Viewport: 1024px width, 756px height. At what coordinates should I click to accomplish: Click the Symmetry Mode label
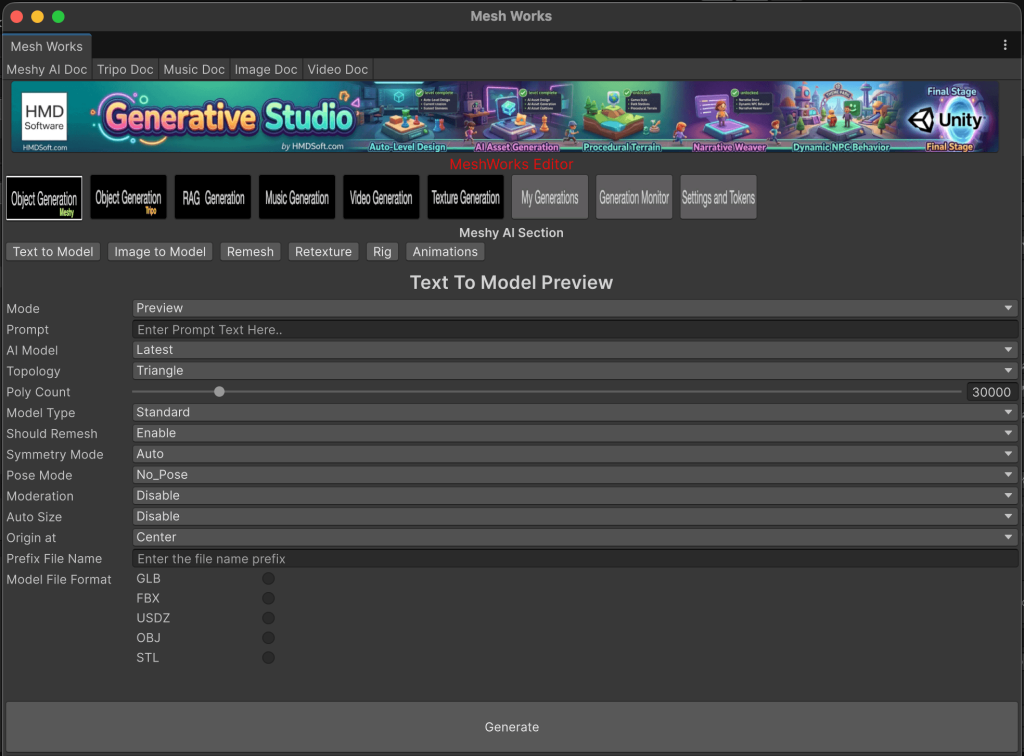pyautogui.click(x=55, y=454)
